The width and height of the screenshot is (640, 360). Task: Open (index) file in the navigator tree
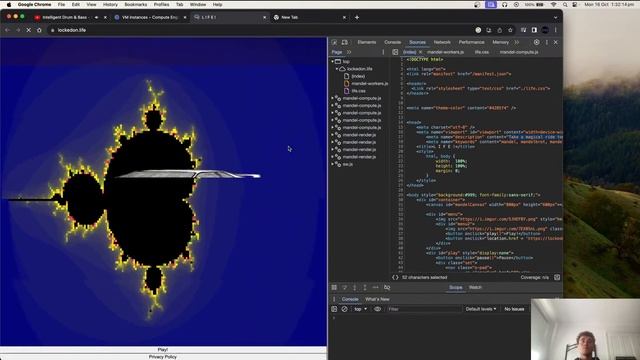358,76
